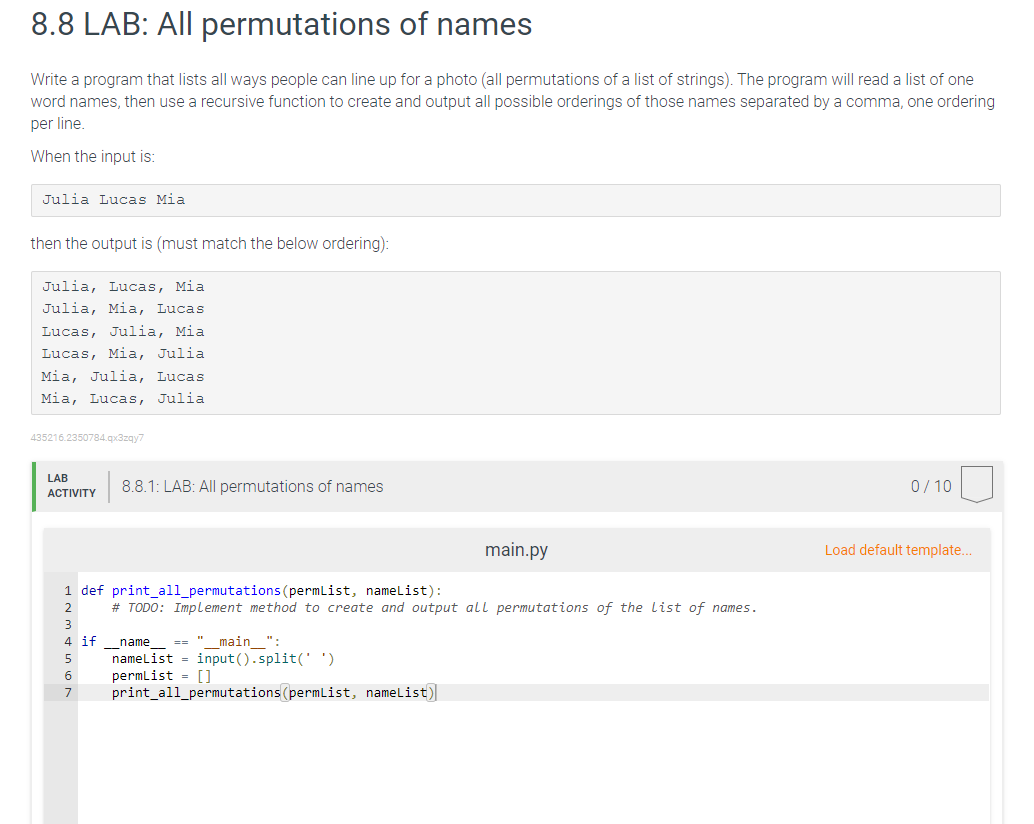Click the first output line Julia, Lucas, Mia
Viewport: 1034px width, 824px height.
point(123,286)
